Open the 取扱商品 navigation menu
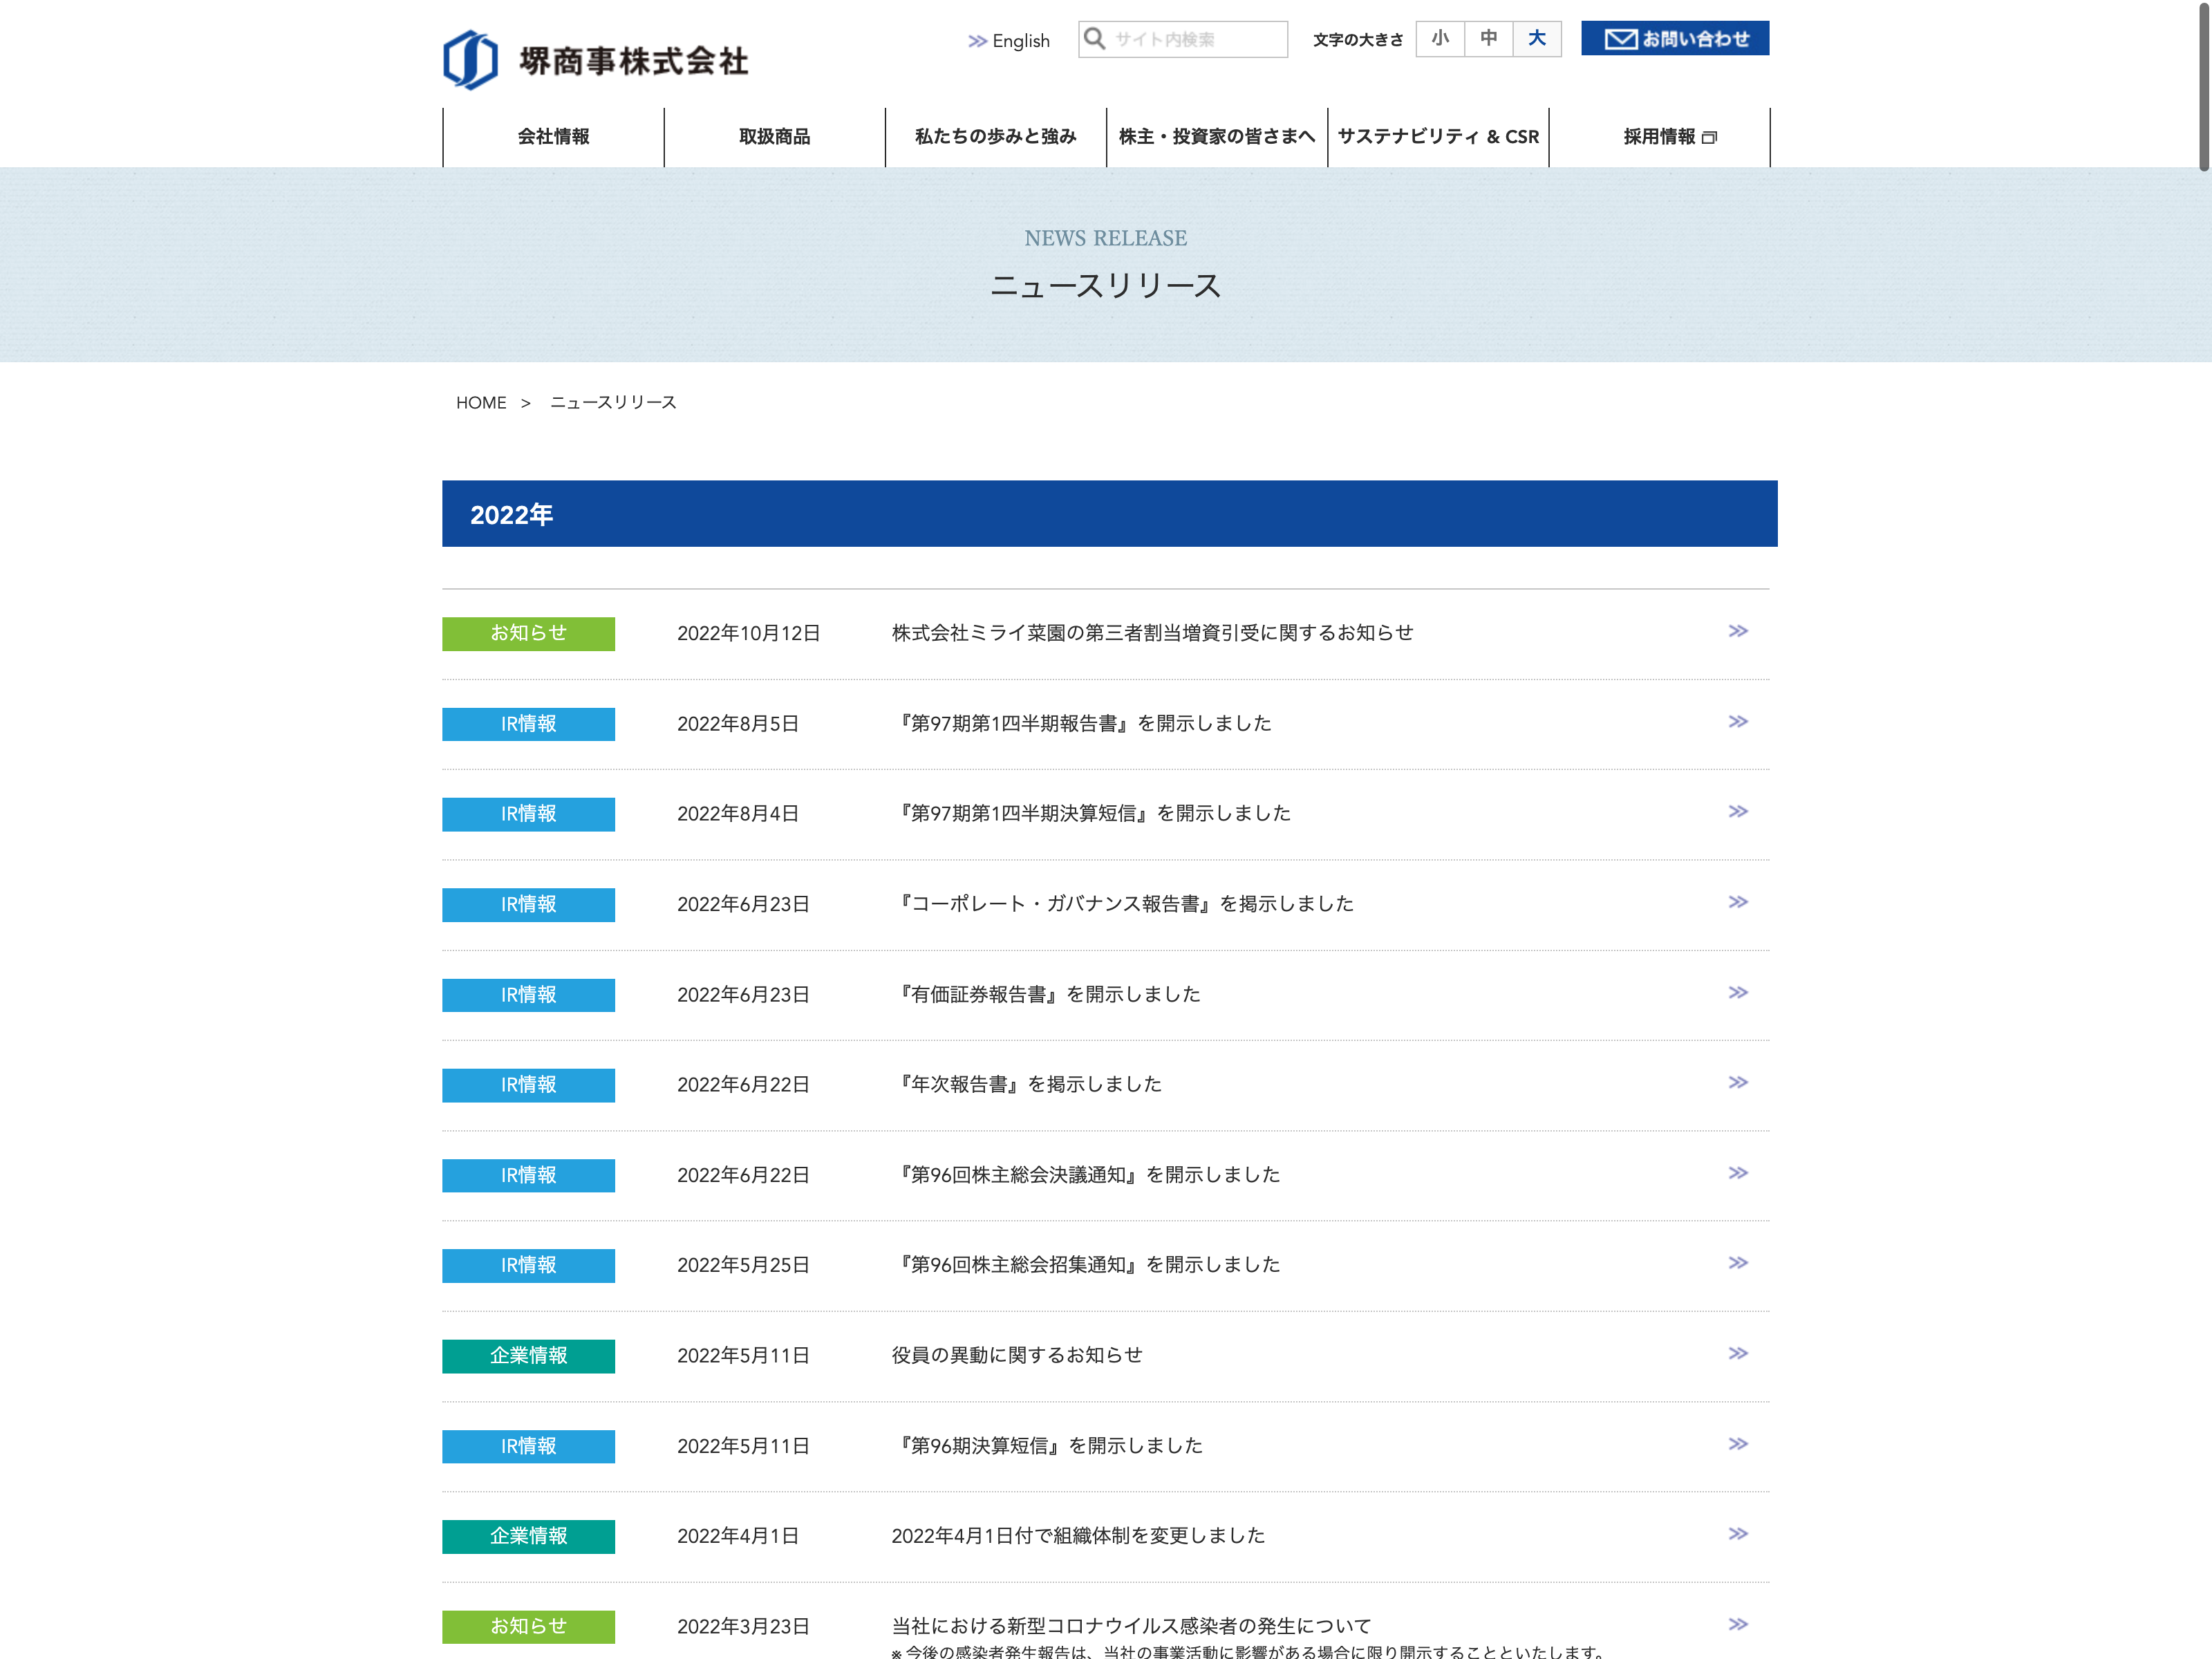 click(x=774, y=137)
